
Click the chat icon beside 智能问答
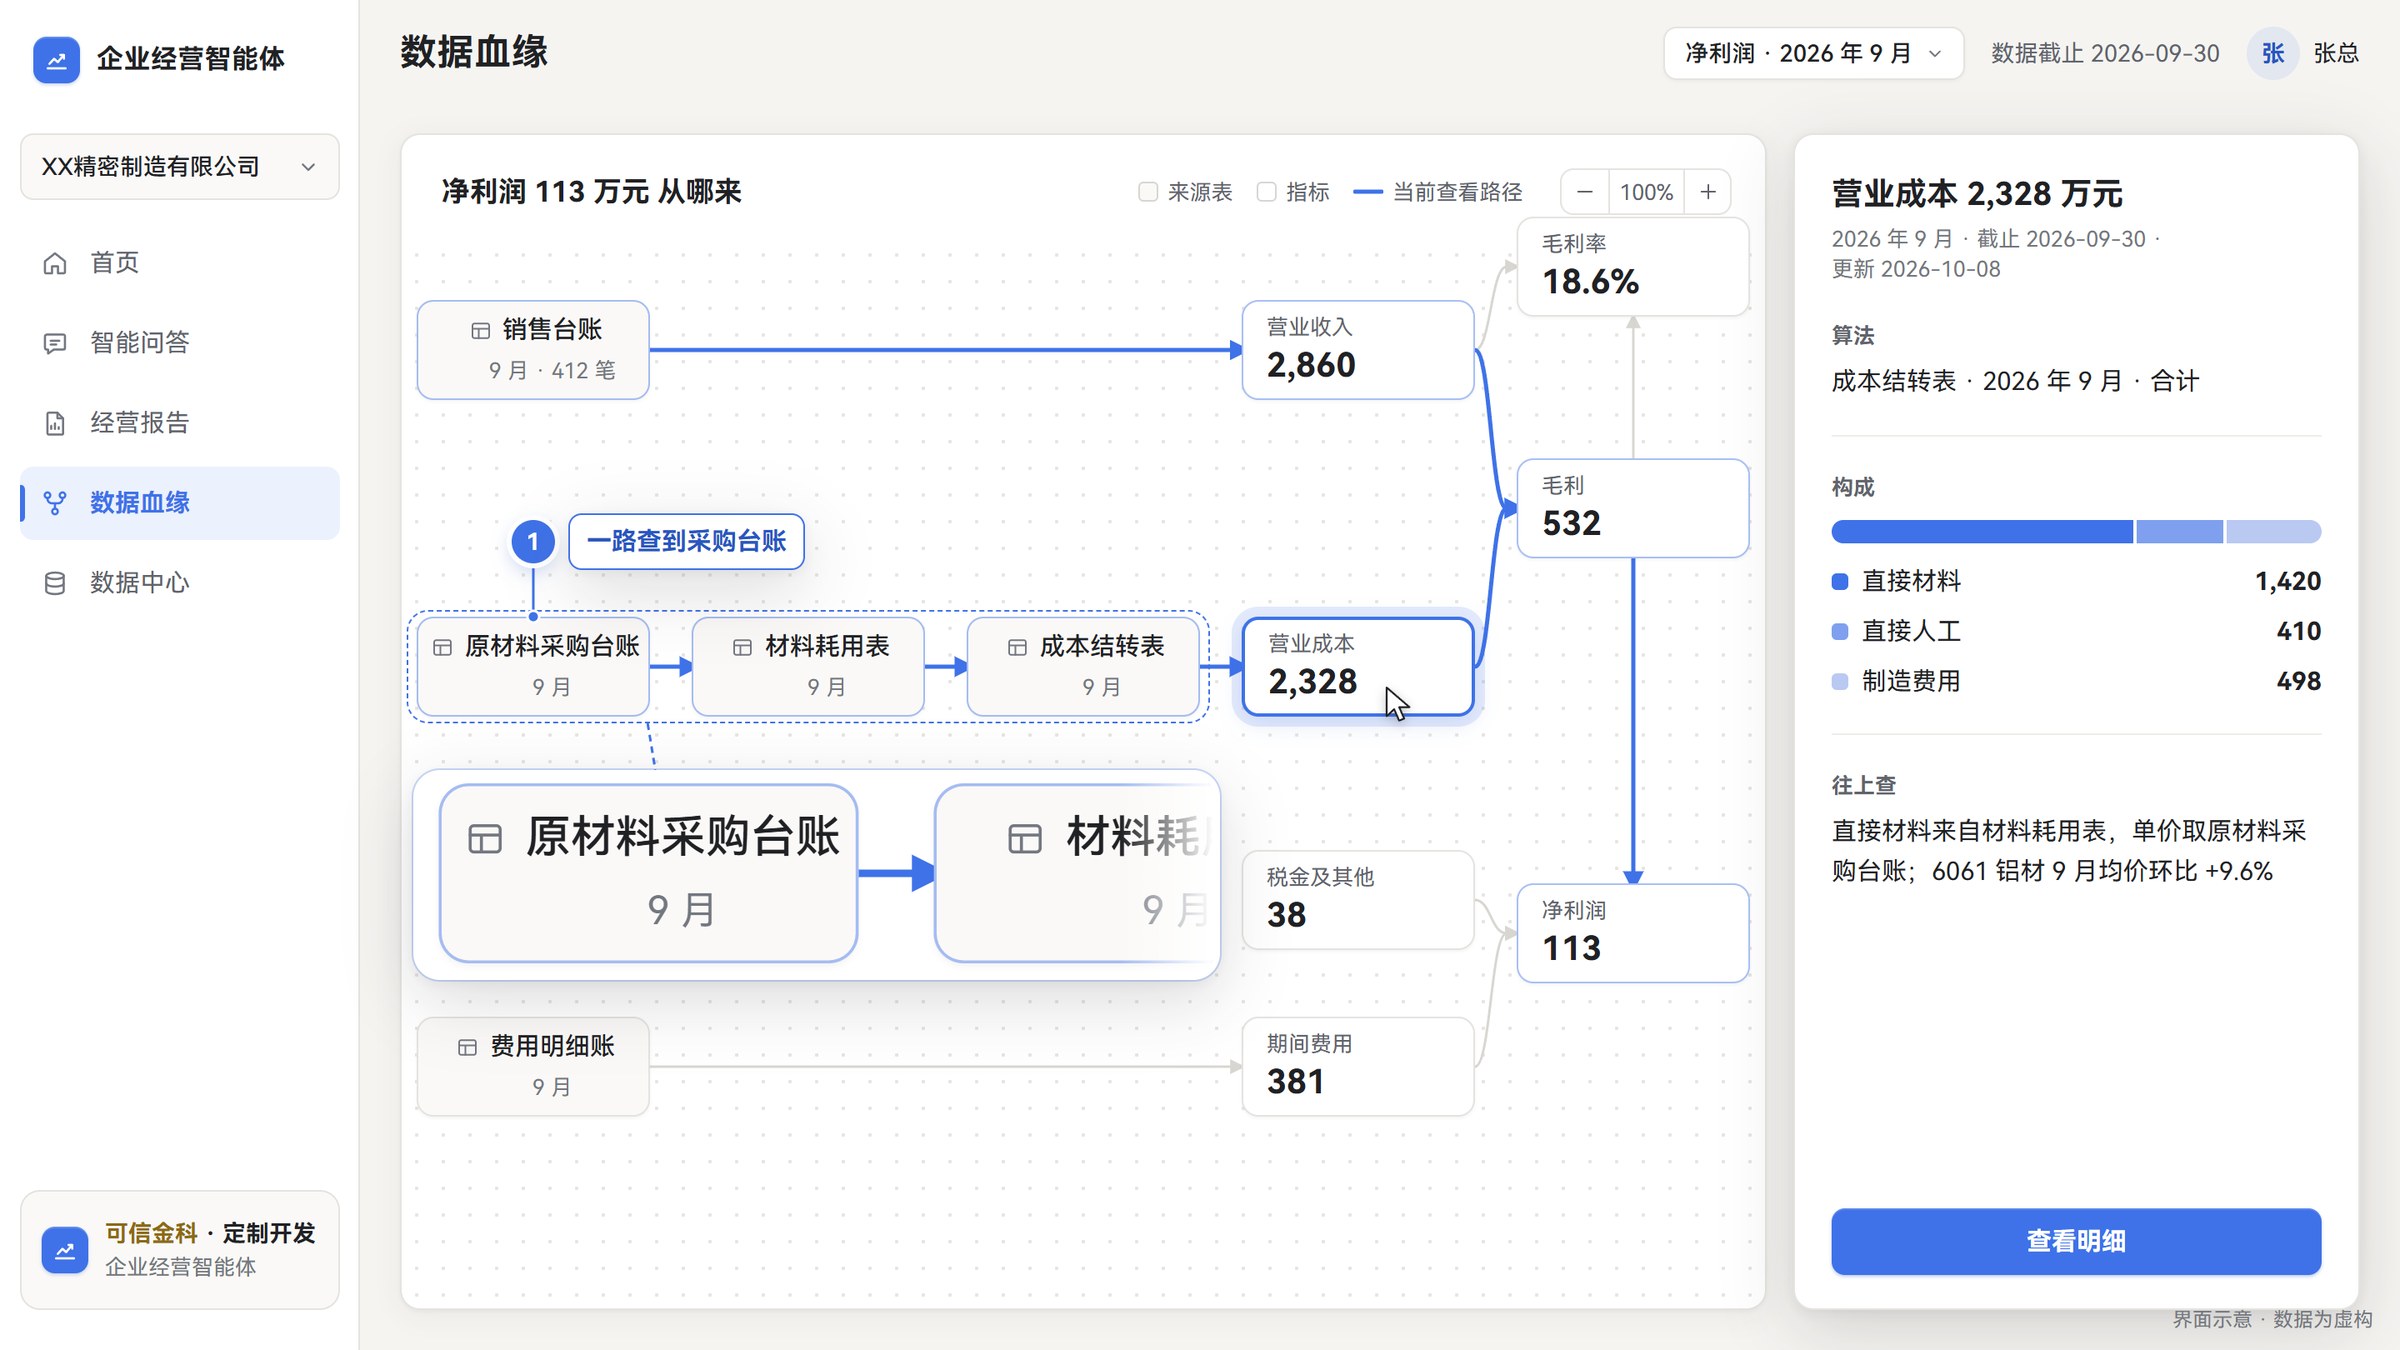coord(55,343)
